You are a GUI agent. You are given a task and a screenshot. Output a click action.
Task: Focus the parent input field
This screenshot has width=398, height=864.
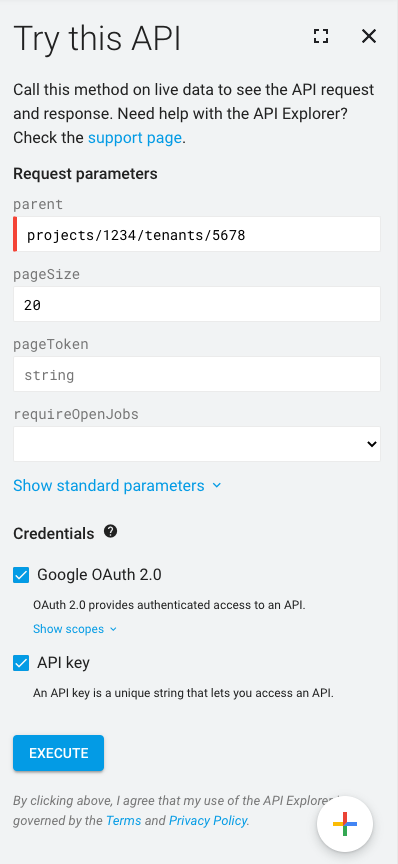tap(197, 234)
